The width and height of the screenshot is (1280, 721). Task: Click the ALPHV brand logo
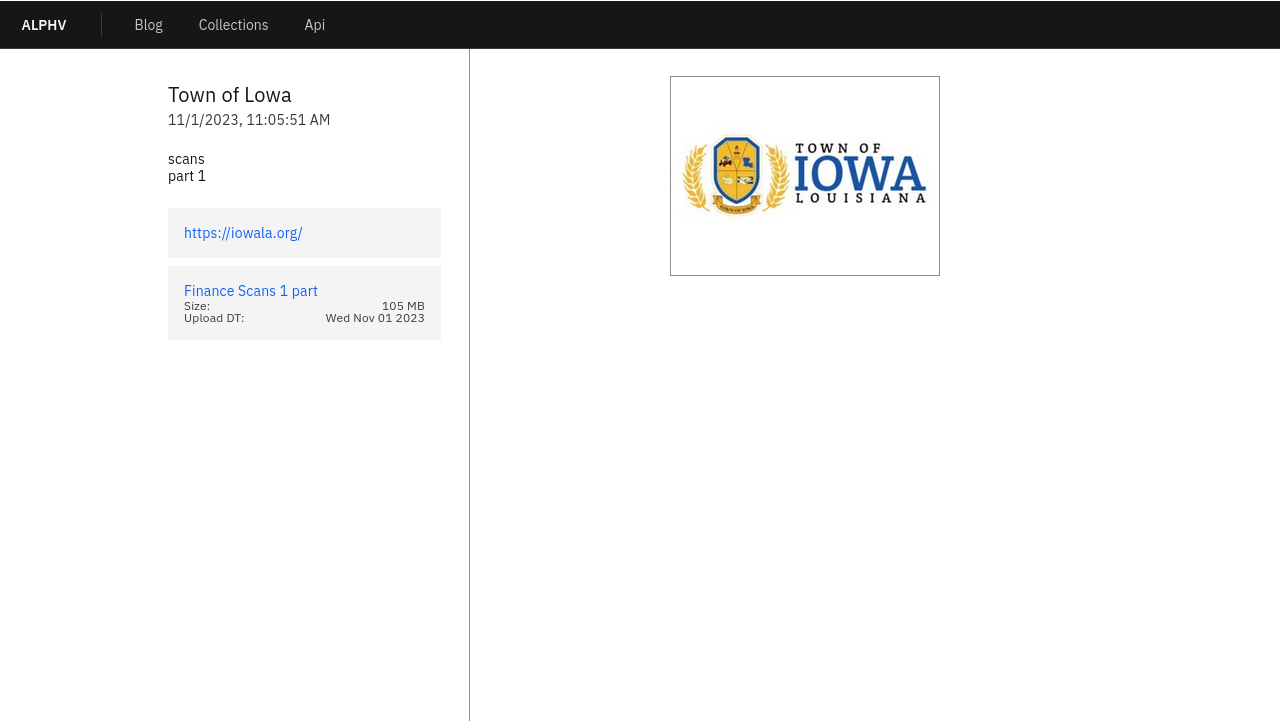coord(44,25)
